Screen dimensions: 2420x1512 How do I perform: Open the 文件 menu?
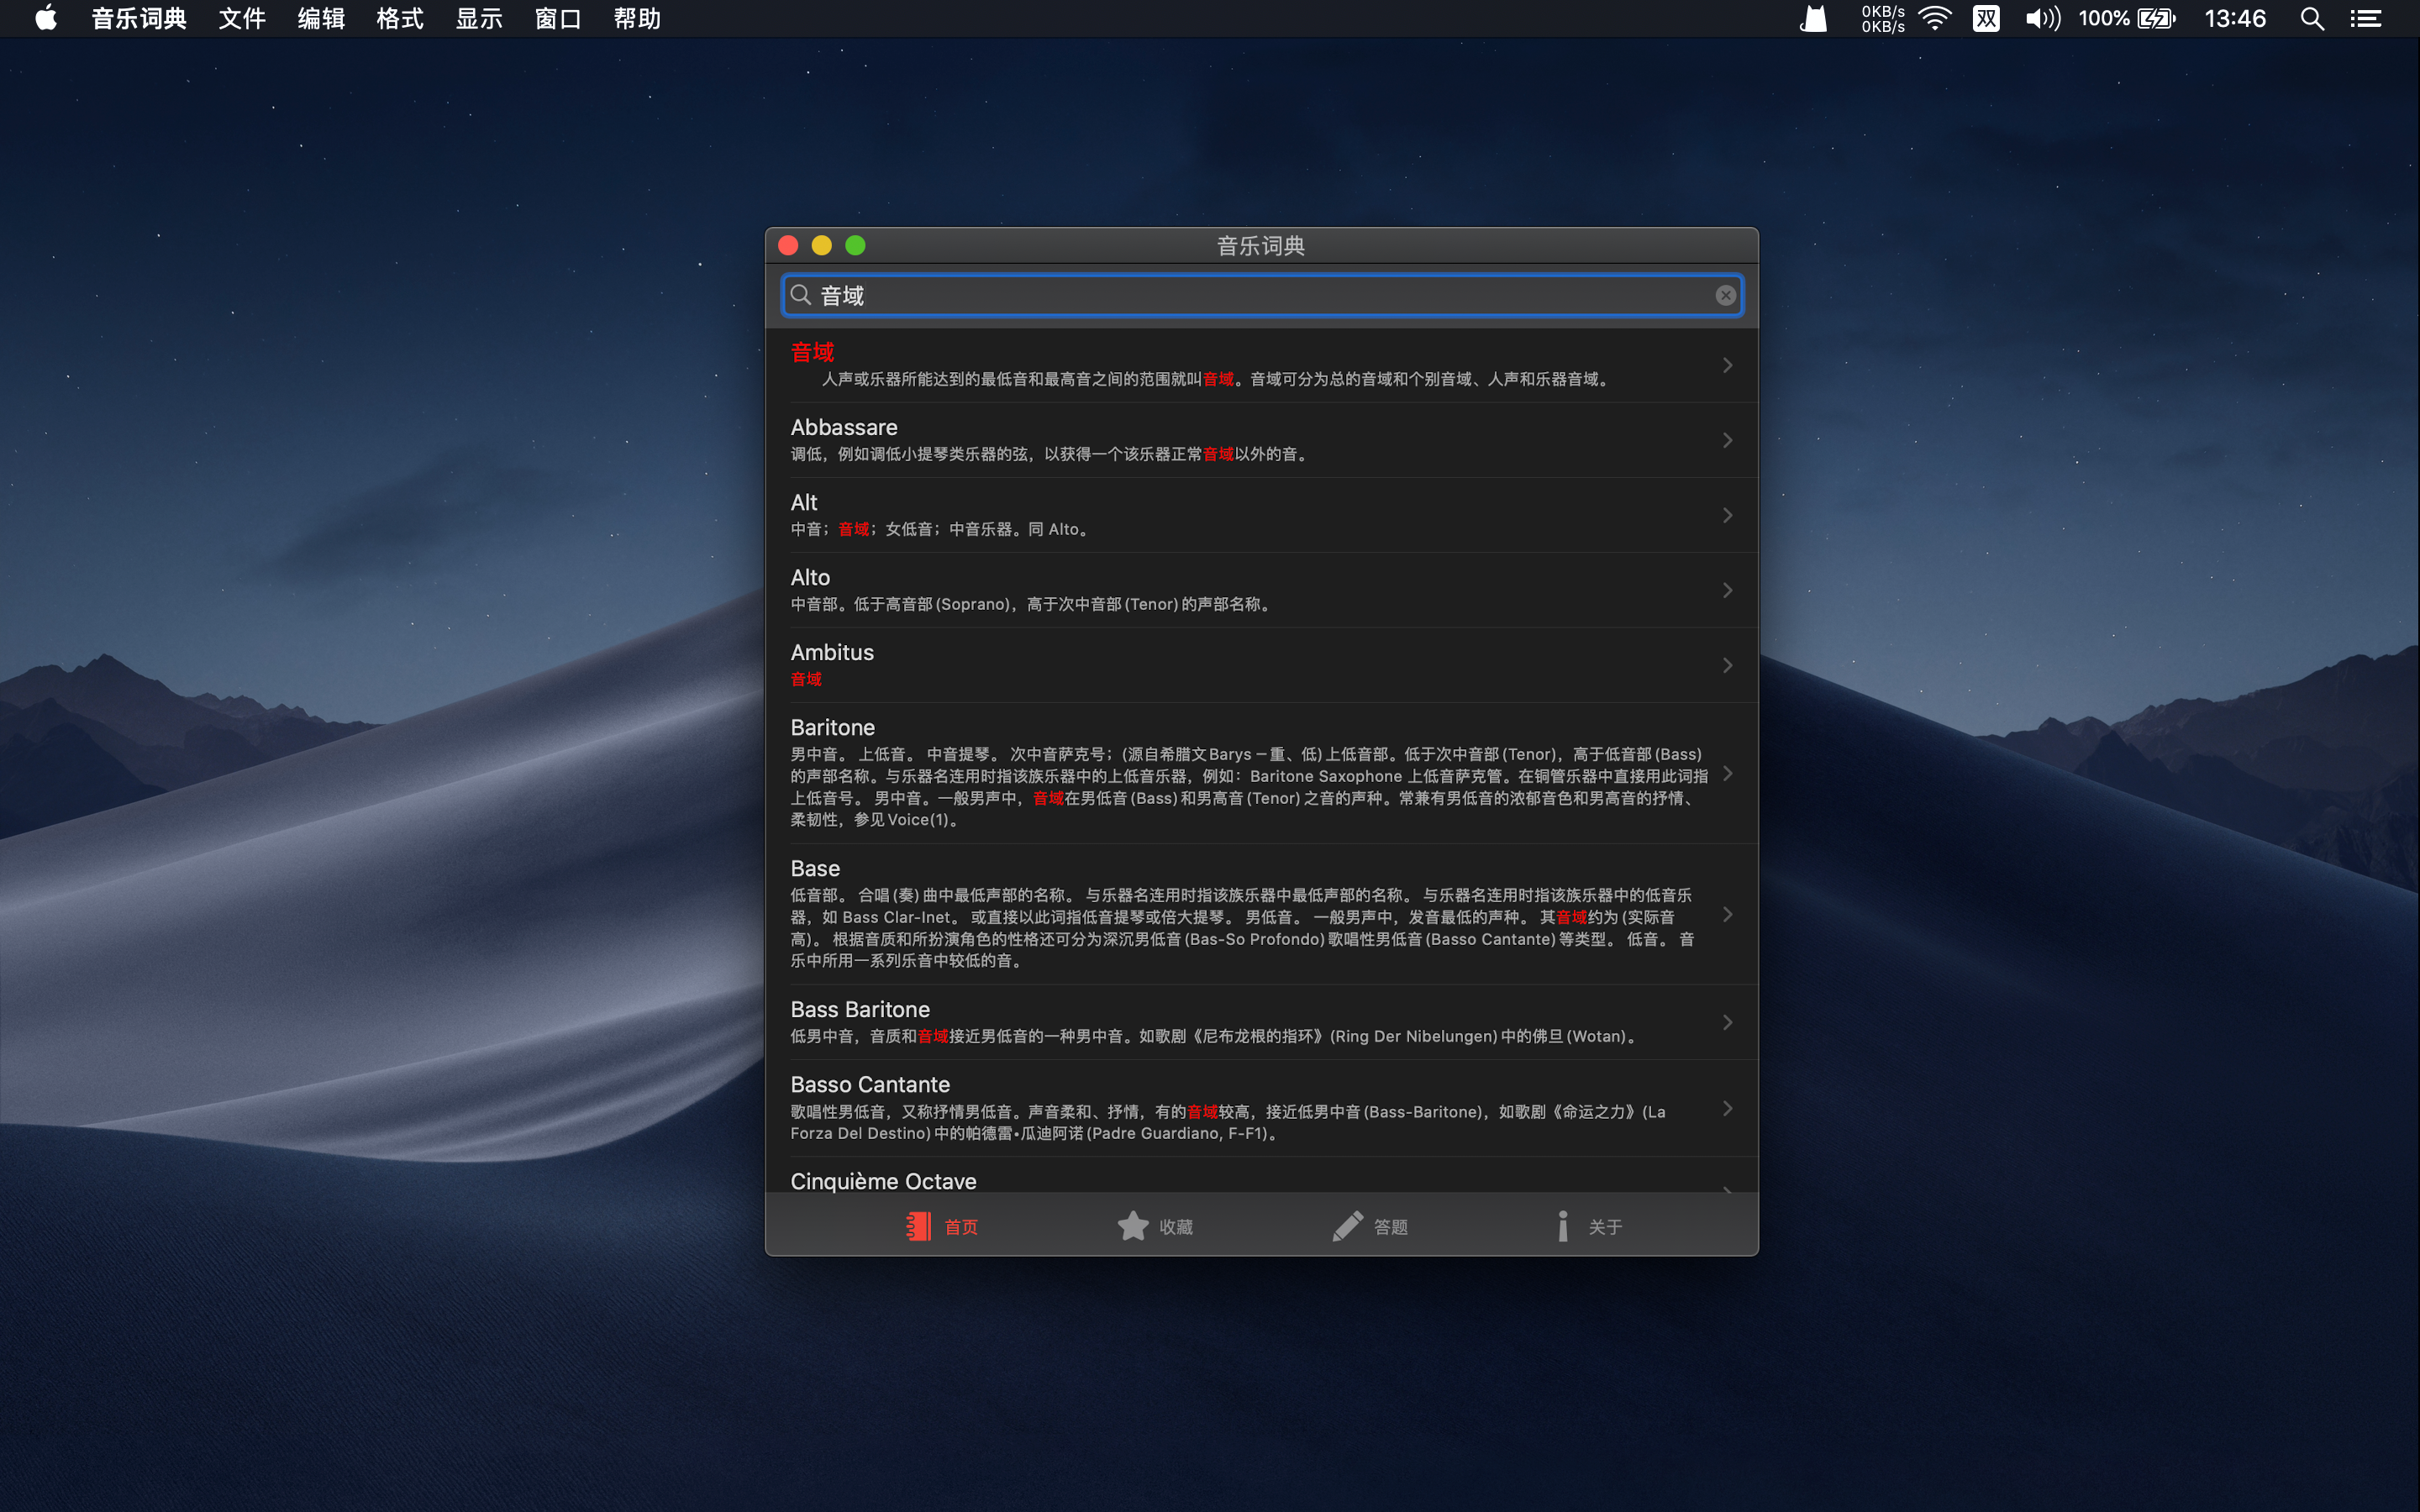(x=242, y=18)
